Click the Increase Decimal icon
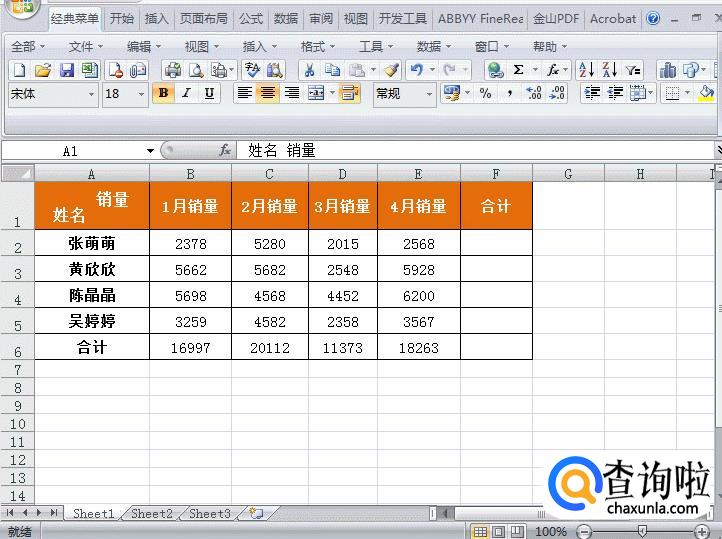This screenshot has width=722, height=539. click(534, 94)
